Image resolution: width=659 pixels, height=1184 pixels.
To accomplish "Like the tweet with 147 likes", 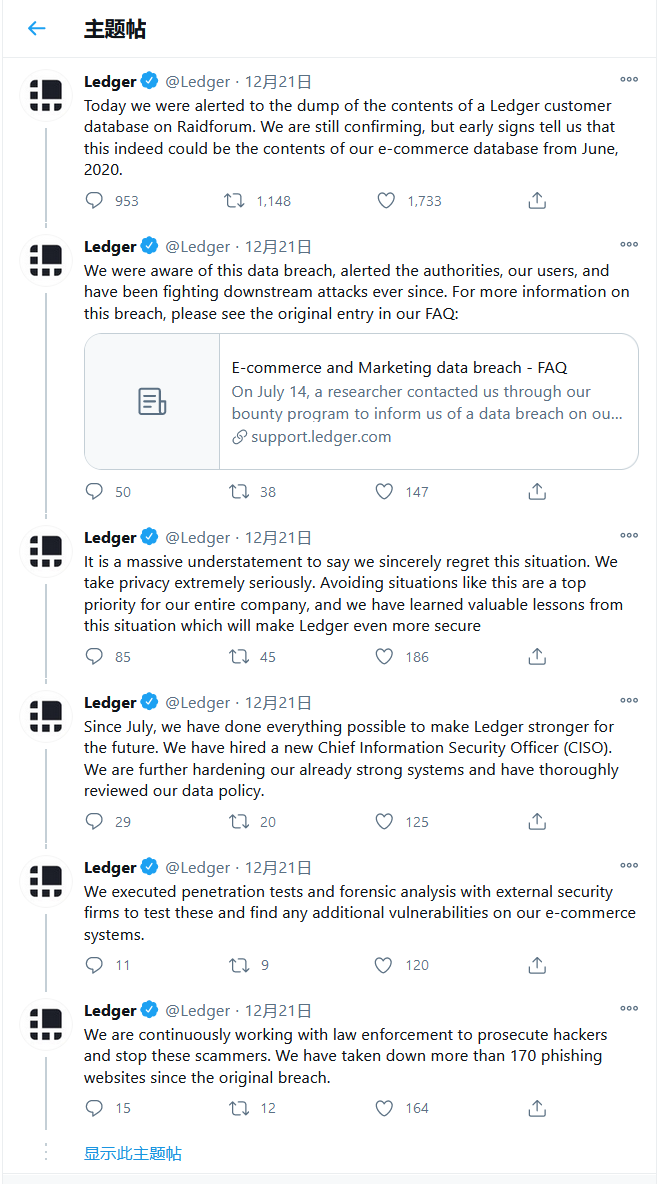I will tap(385, 492).
